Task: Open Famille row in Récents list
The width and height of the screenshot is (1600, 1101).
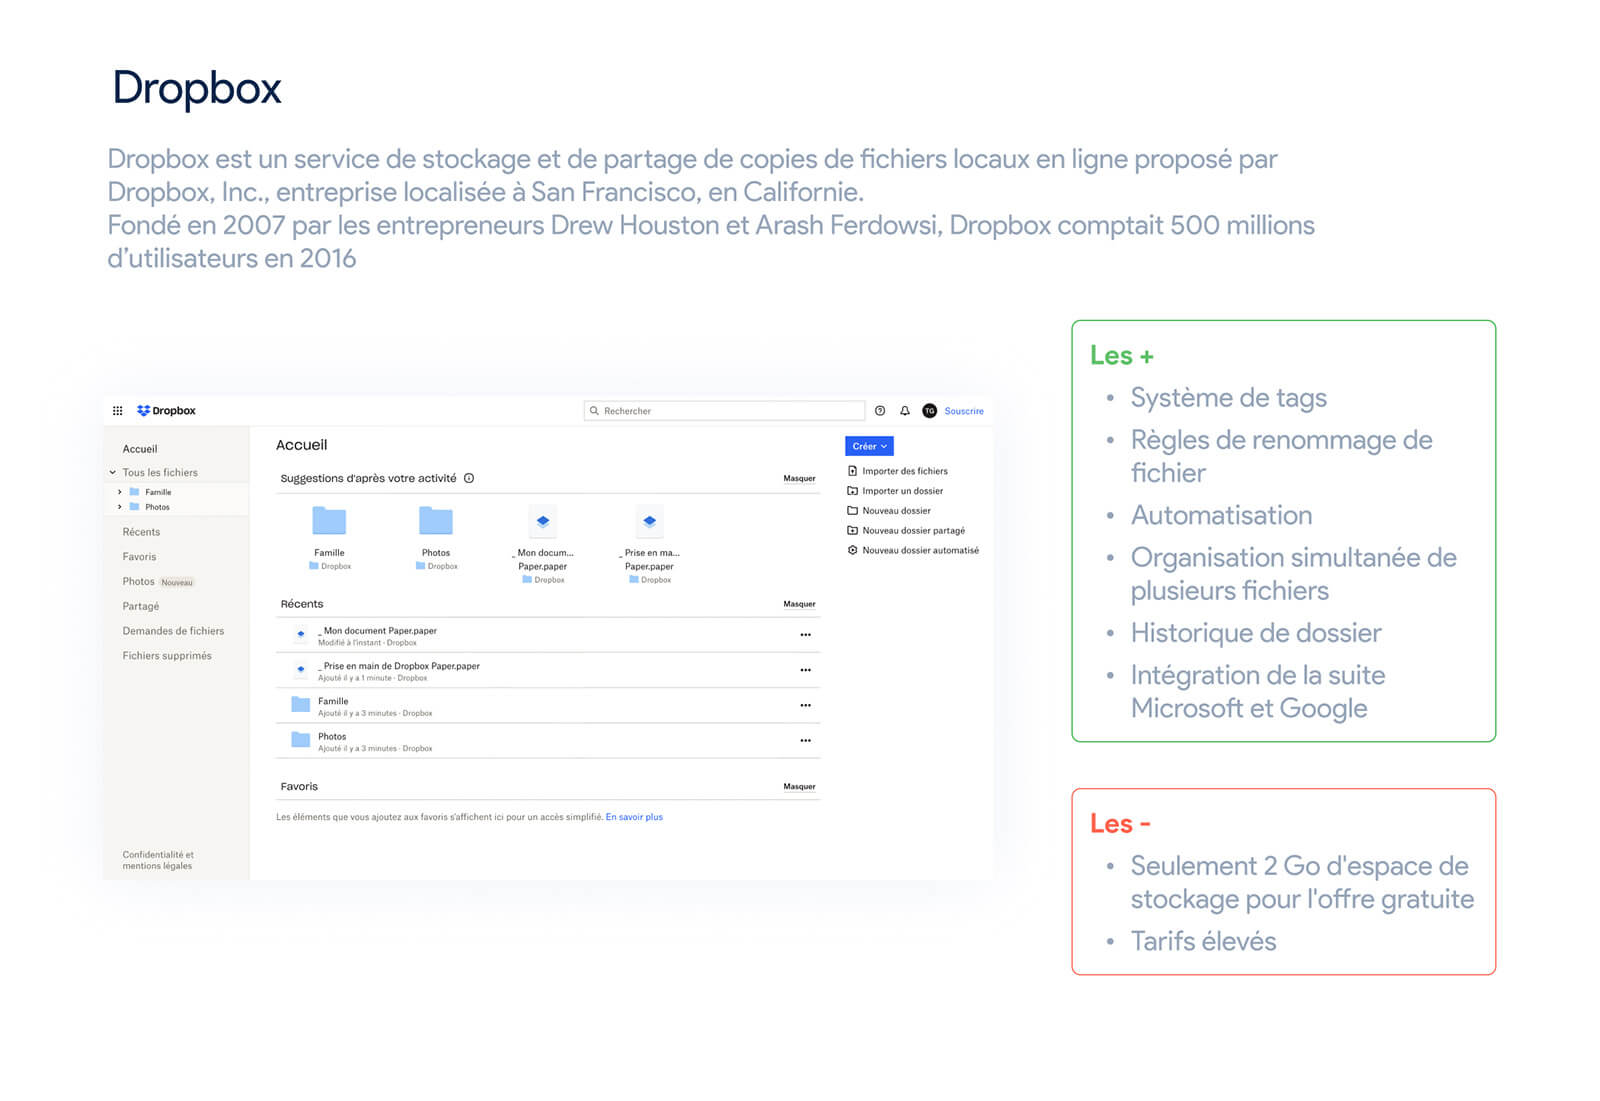Action: click(x=547, y=705)
